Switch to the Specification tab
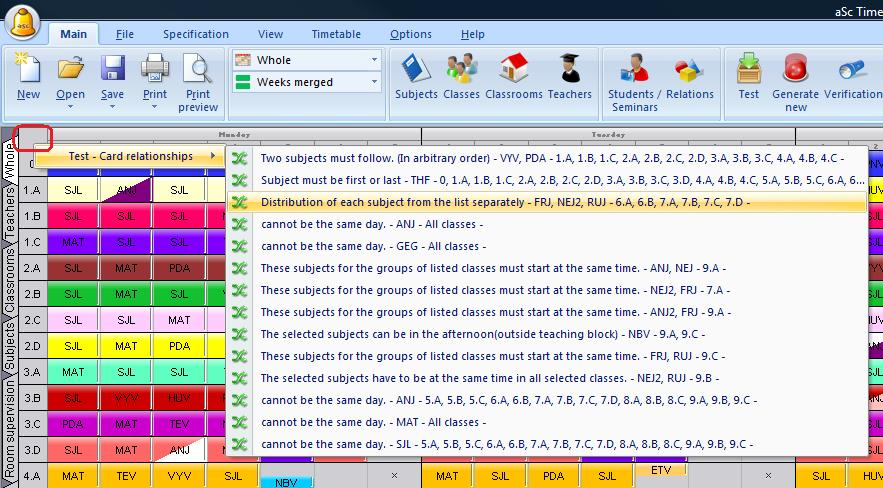The image size is (883, 488). click(196, 34)
